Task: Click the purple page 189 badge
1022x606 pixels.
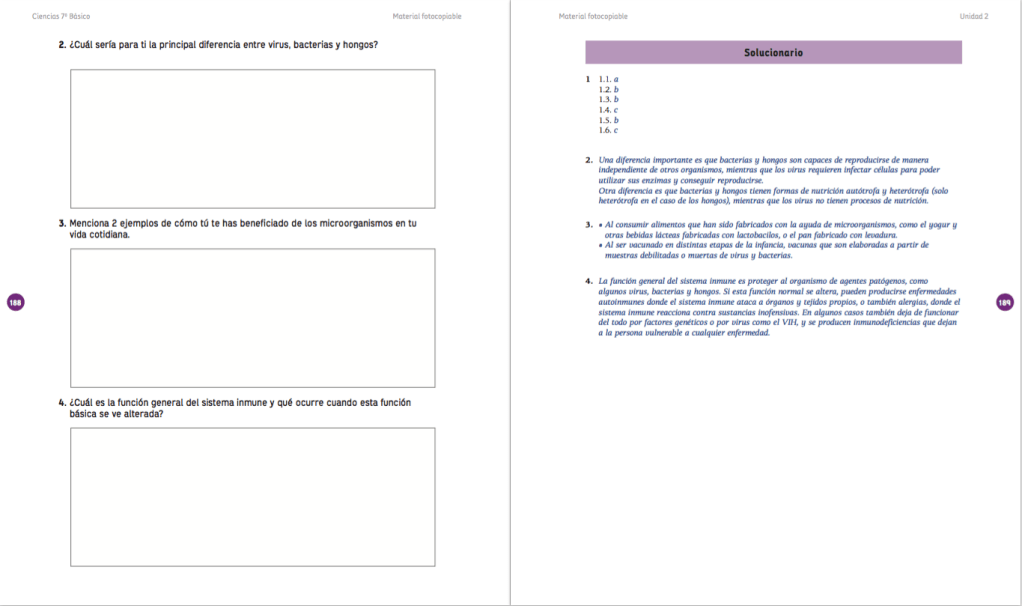Action: [1005, 302]
